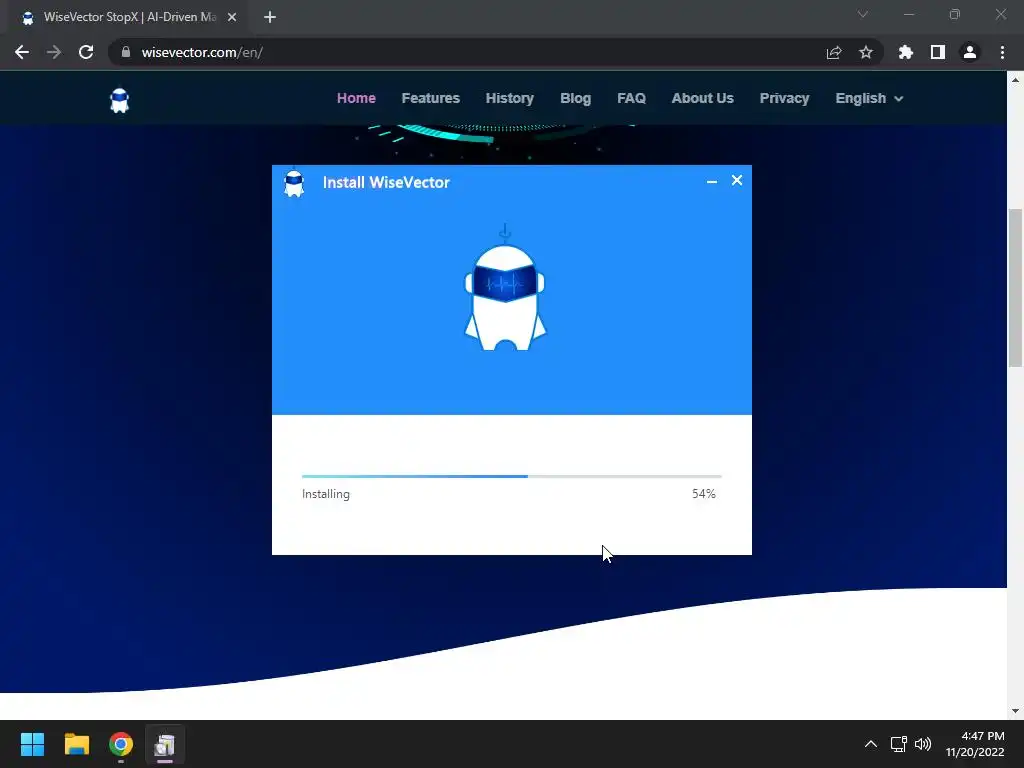Bookmark this page with the star icon
This screenshot has width=1024, height=768.
coord(866,52)
